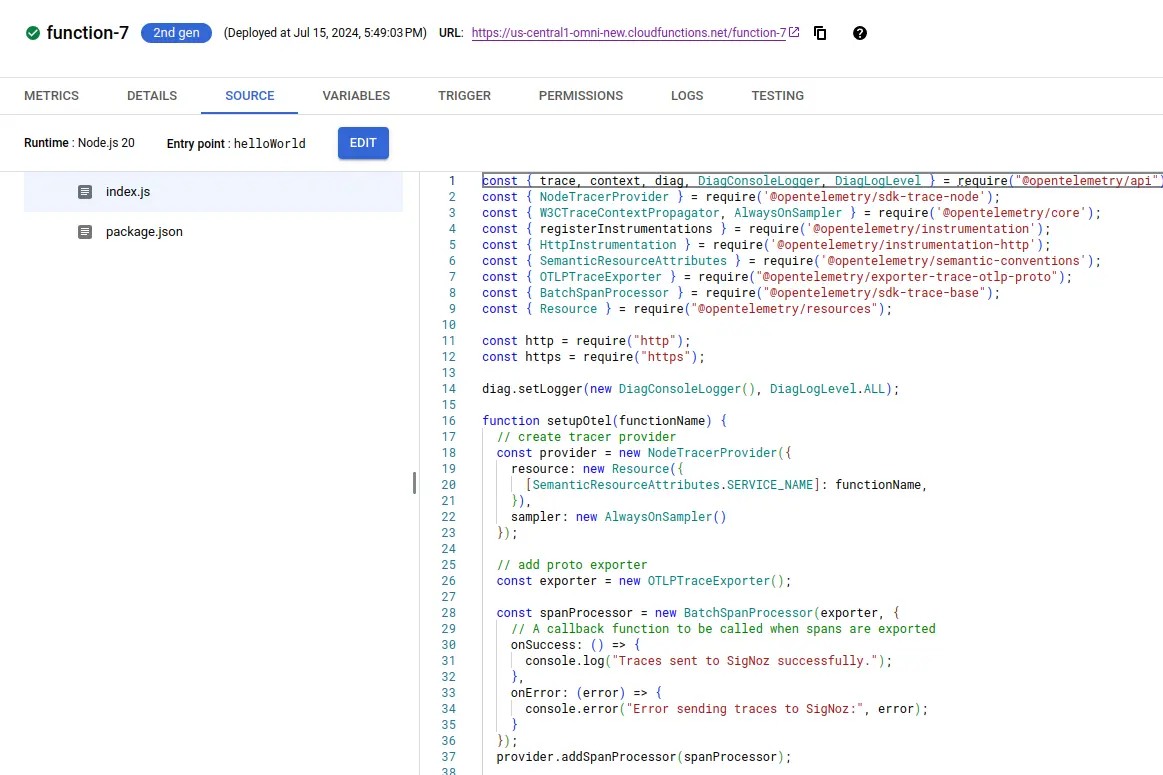The image size is (1163, 775).
Task: Click the 2nd gen badge
Action: [177, 33]
